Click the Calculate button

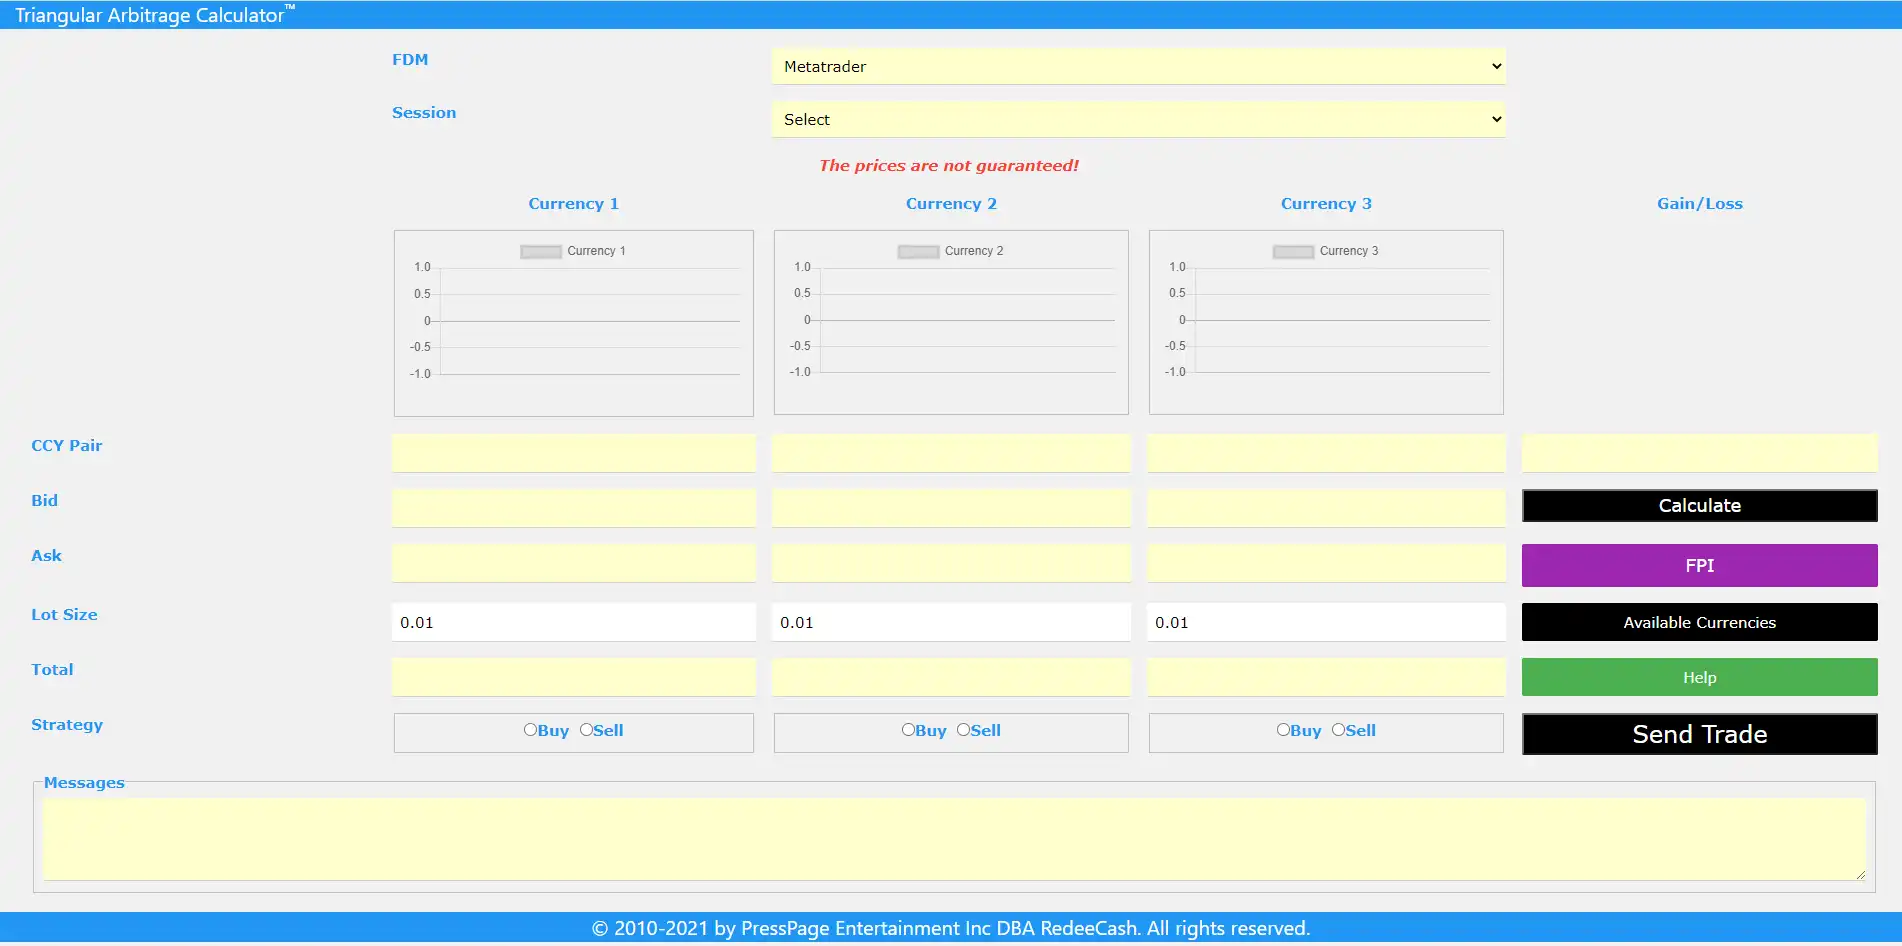tap(1699, 506)
